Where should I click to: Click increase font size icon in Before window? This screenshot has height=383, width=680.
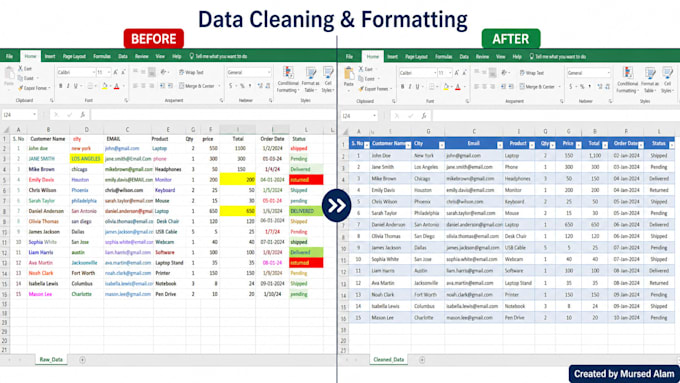pyautogui.click(x=116, y=72)
